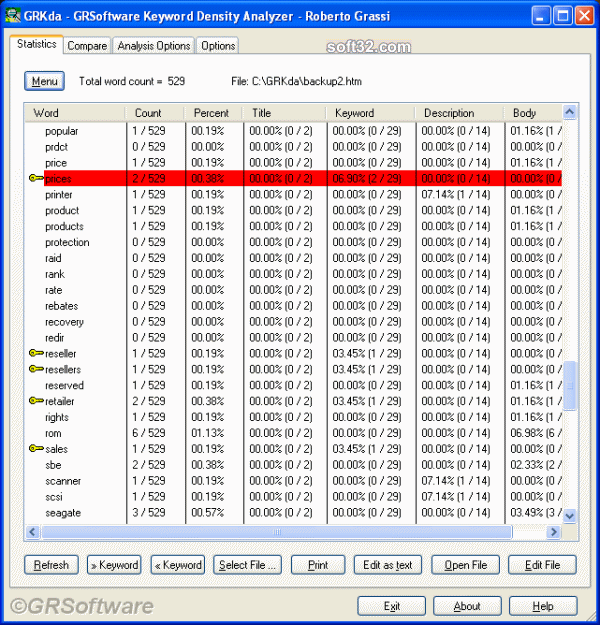Image resolution: width=600 pixels, height=625 pixels.
Task: Open the Analysis Options tab
Action: [x=154, y=46]
